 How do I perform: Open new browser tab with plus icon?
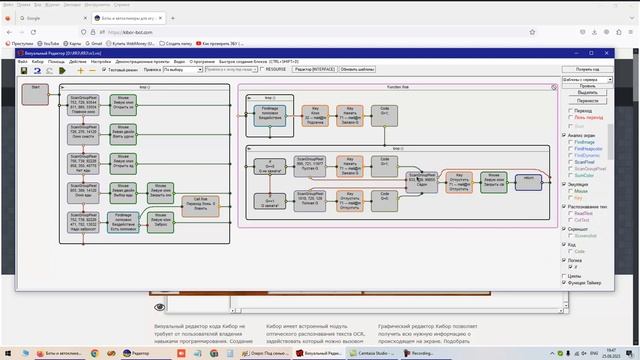pyautogui.click(x=173, y=18)
